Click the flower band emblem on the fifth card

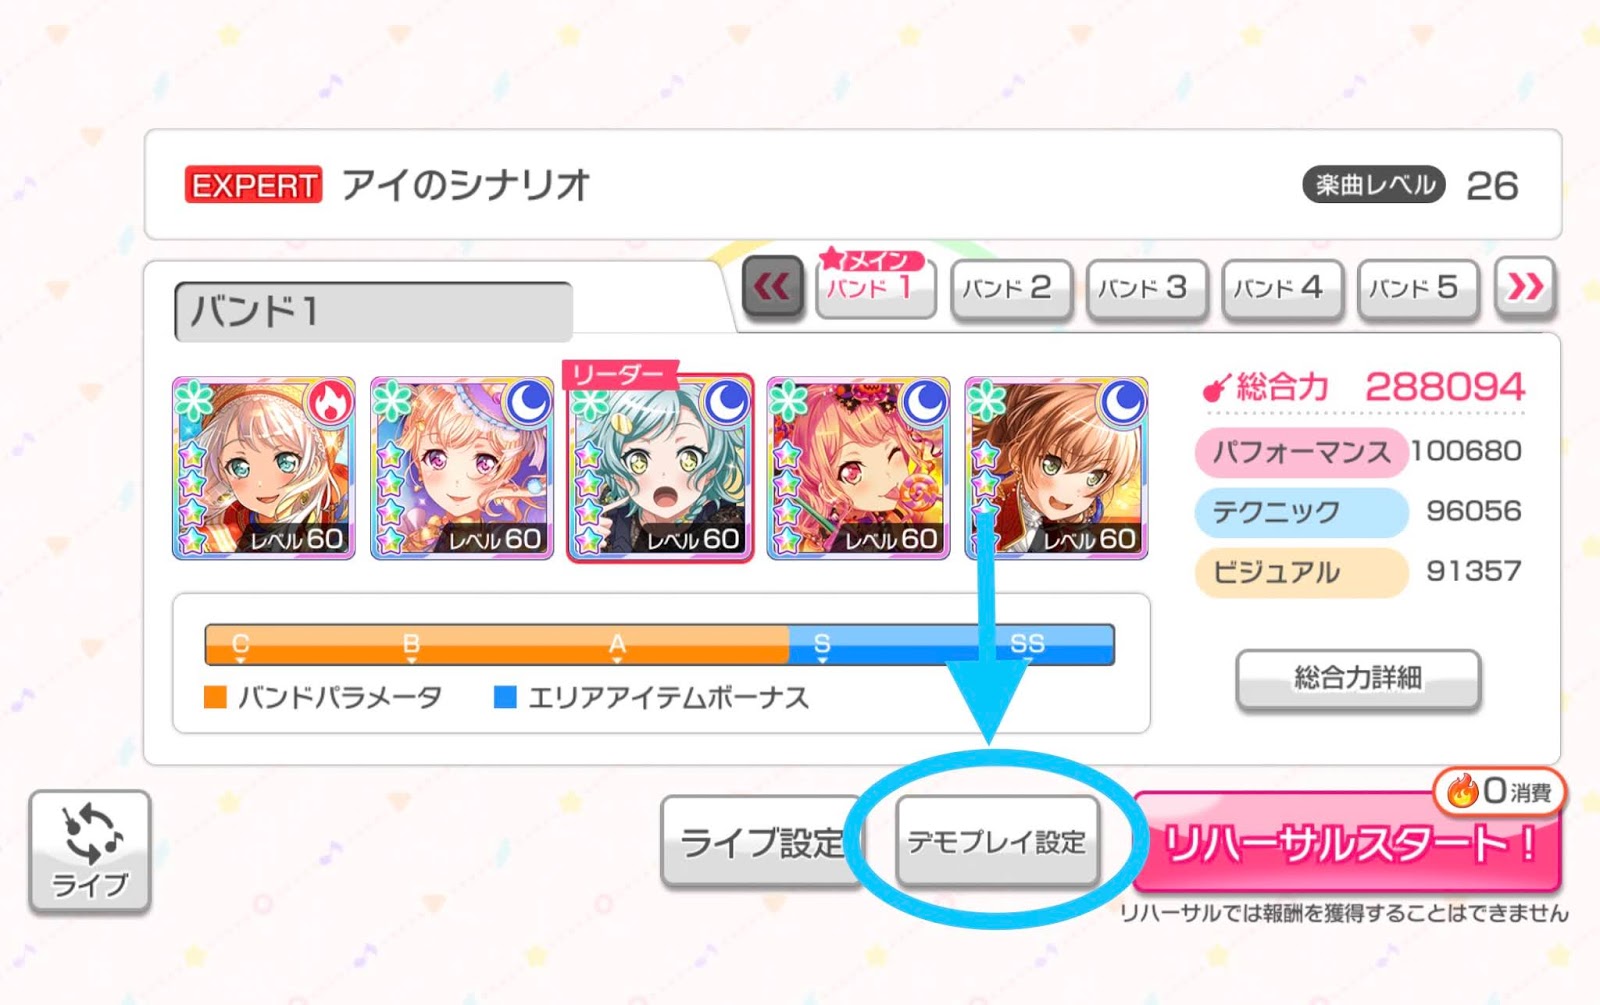click(x=987, y=401)
